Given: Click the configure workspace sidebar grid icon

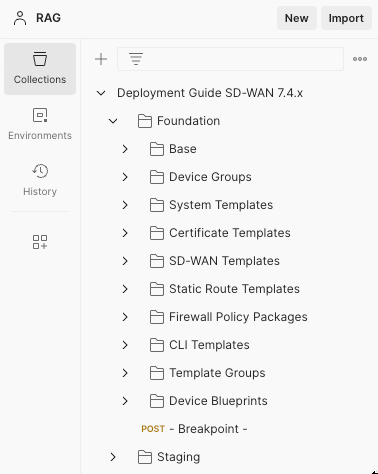Looking at the screenshot, I should click(40, 242).
